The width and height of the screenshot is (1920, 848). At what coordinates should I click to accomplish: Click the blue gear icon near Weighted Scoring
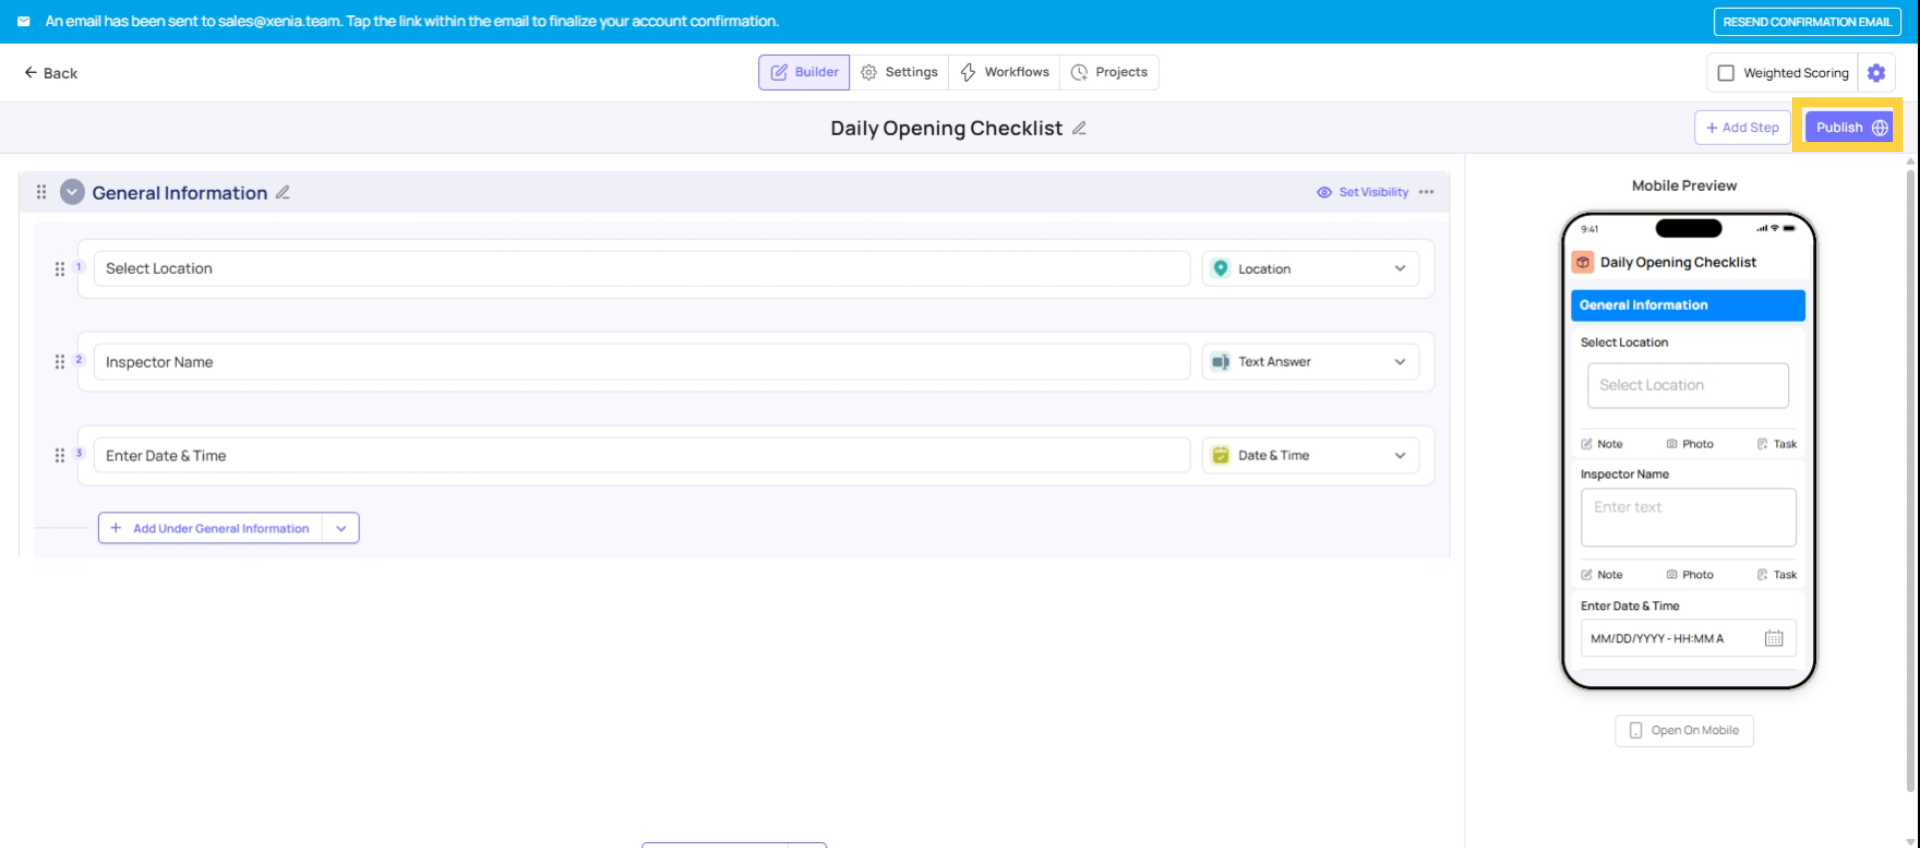[x=1876, y=73]
